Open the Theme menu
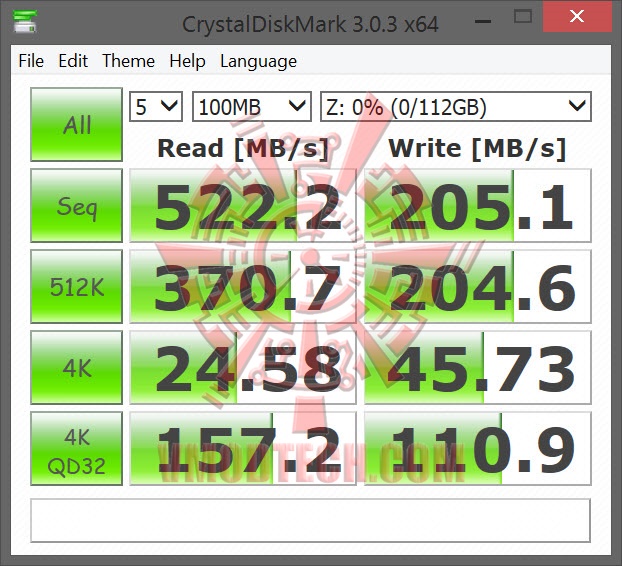The image size is (622, 566). [x=129, y=61]
